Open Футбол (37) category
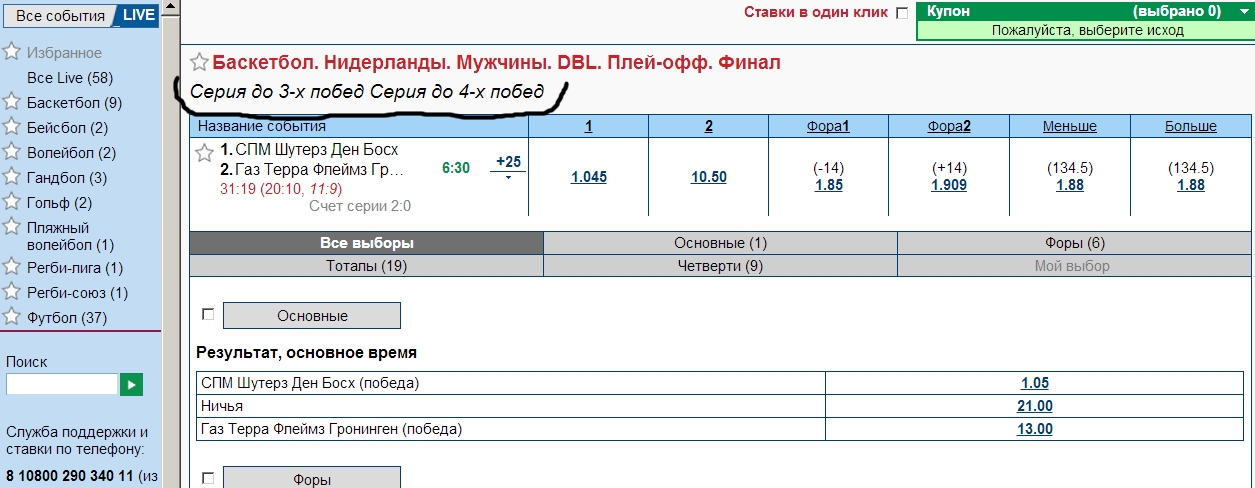The height and width of the screenshot is (488, 1255). (x=67, y=317)
